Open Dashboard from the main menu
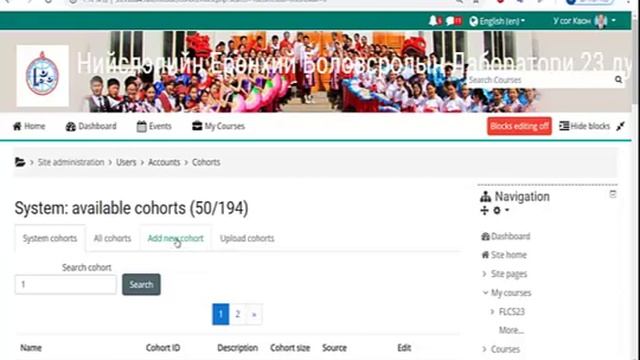 pos(91,126)
